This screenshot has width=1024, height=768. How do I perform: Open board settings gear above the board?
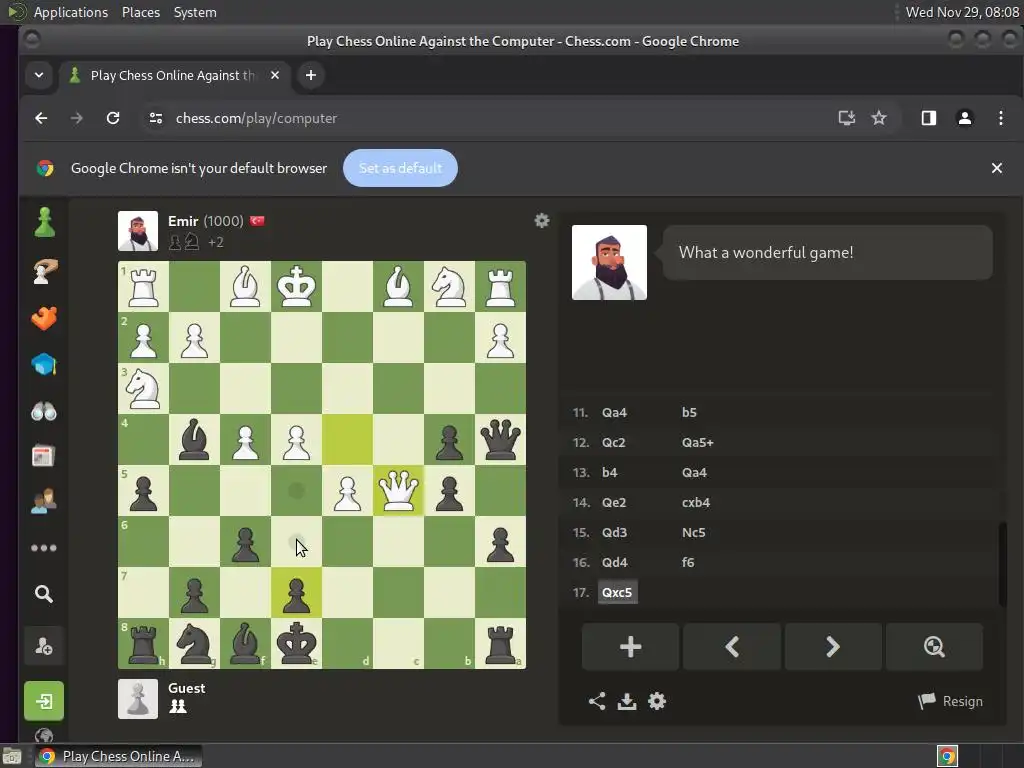coord(541,221)
